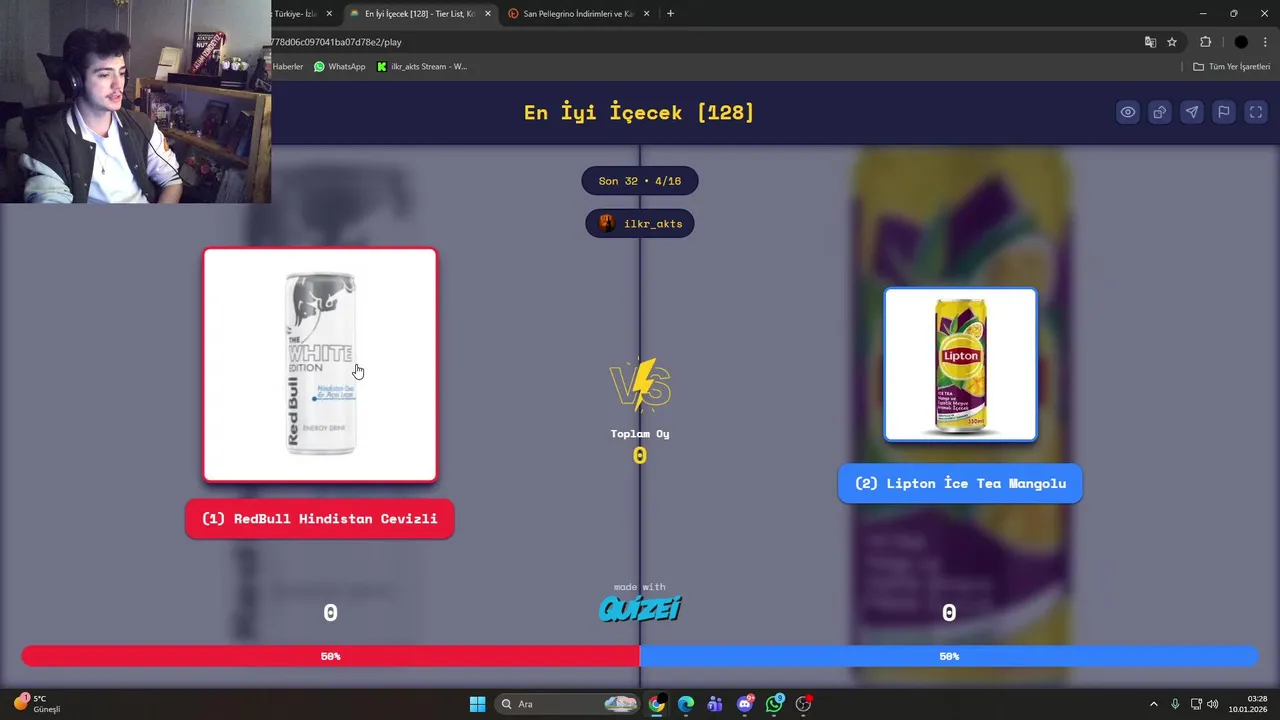Click the microphone icon in system tray
This screenshot has width=1280, height=720.
(x=1175, y=704)
